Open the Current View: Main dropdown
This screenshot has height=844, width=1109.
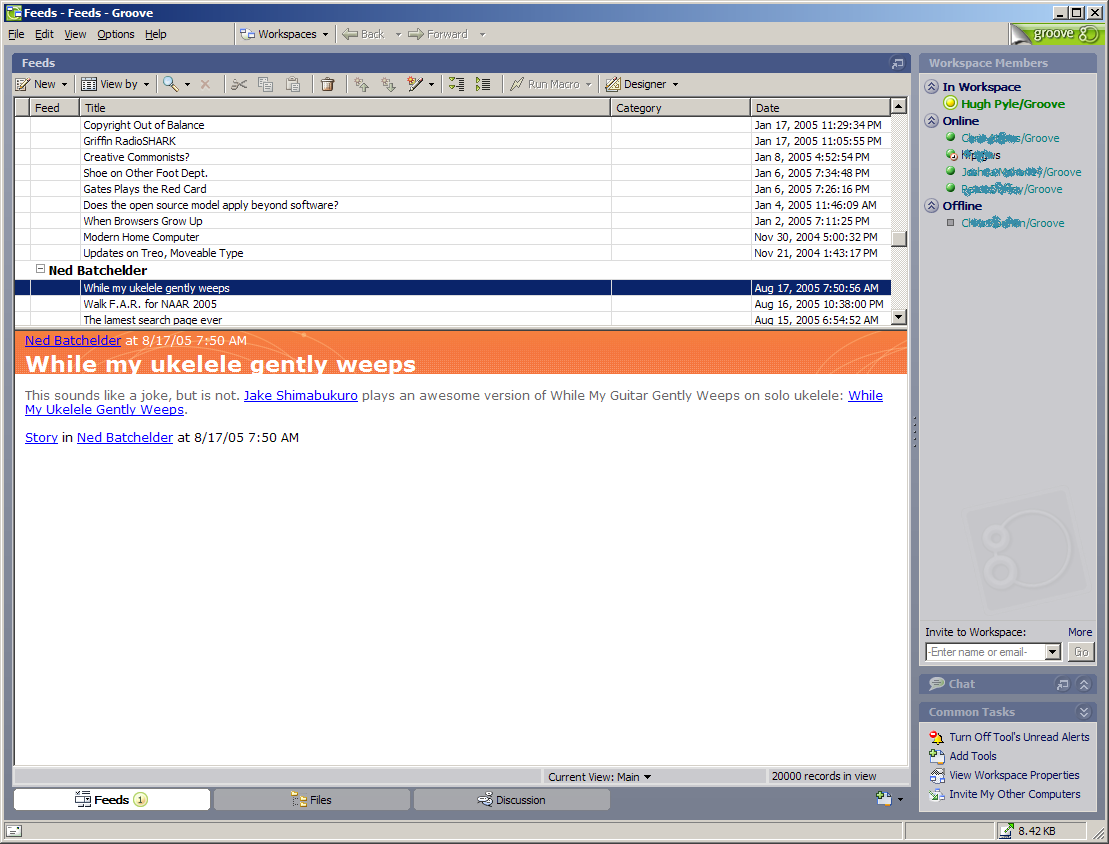pos(600,776)
